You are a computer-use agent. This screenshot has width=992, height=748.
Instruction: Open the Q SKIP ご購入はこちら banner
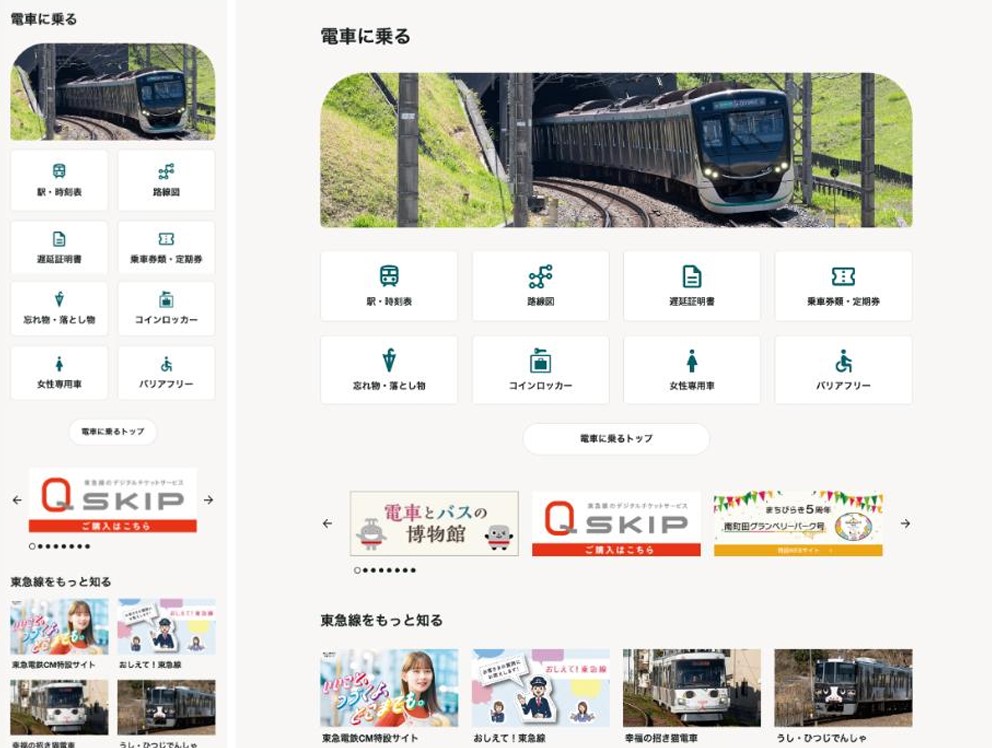click(617, 523)
